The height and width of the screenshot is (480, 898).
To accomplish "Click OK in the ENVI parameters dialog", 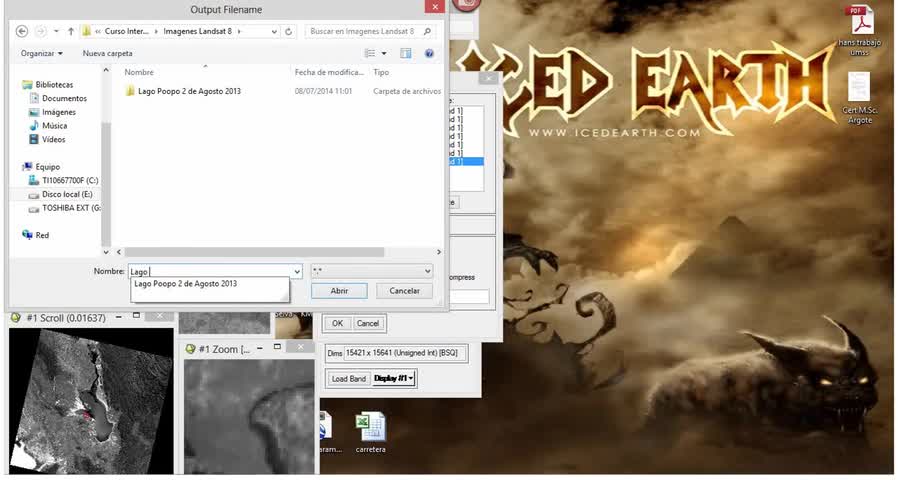I will pyautogui.click(x=337, y=323).
